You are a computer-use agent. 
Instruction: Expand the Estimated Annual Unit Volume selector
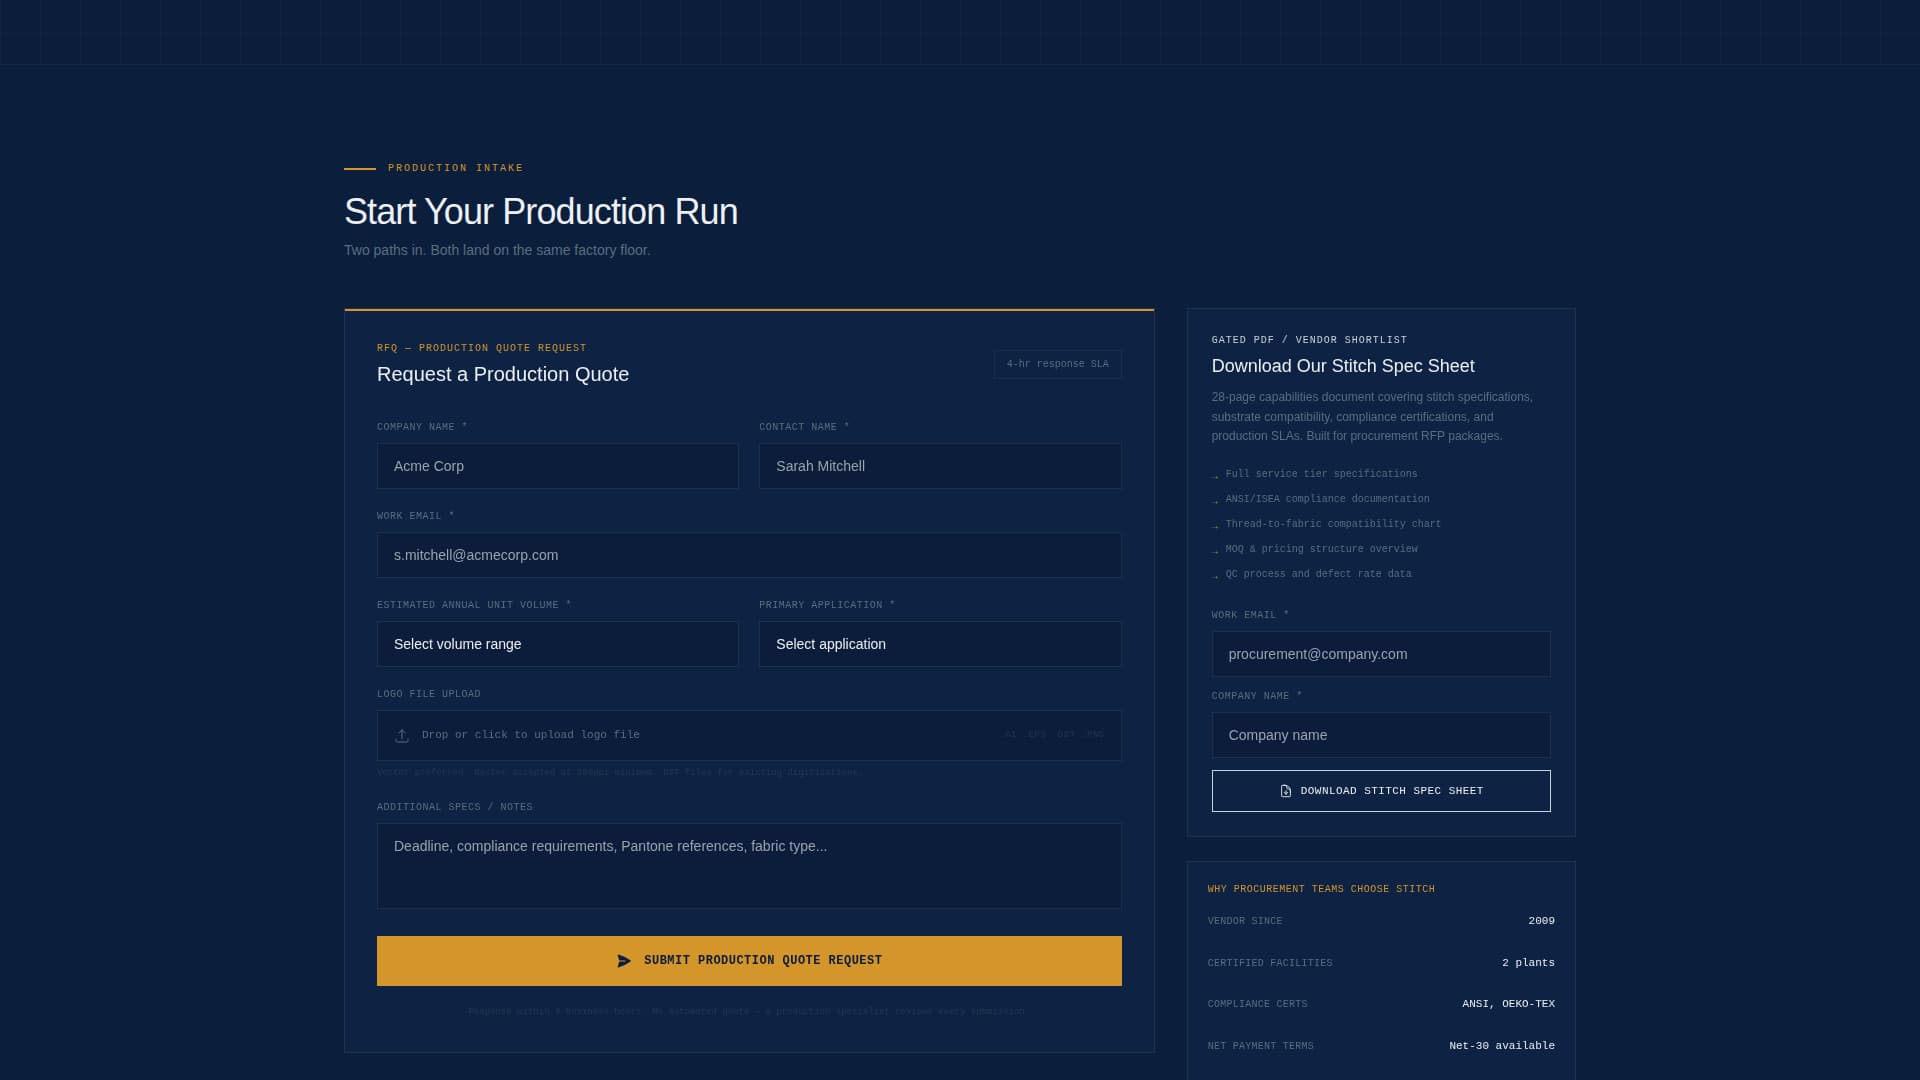(557, 644)
